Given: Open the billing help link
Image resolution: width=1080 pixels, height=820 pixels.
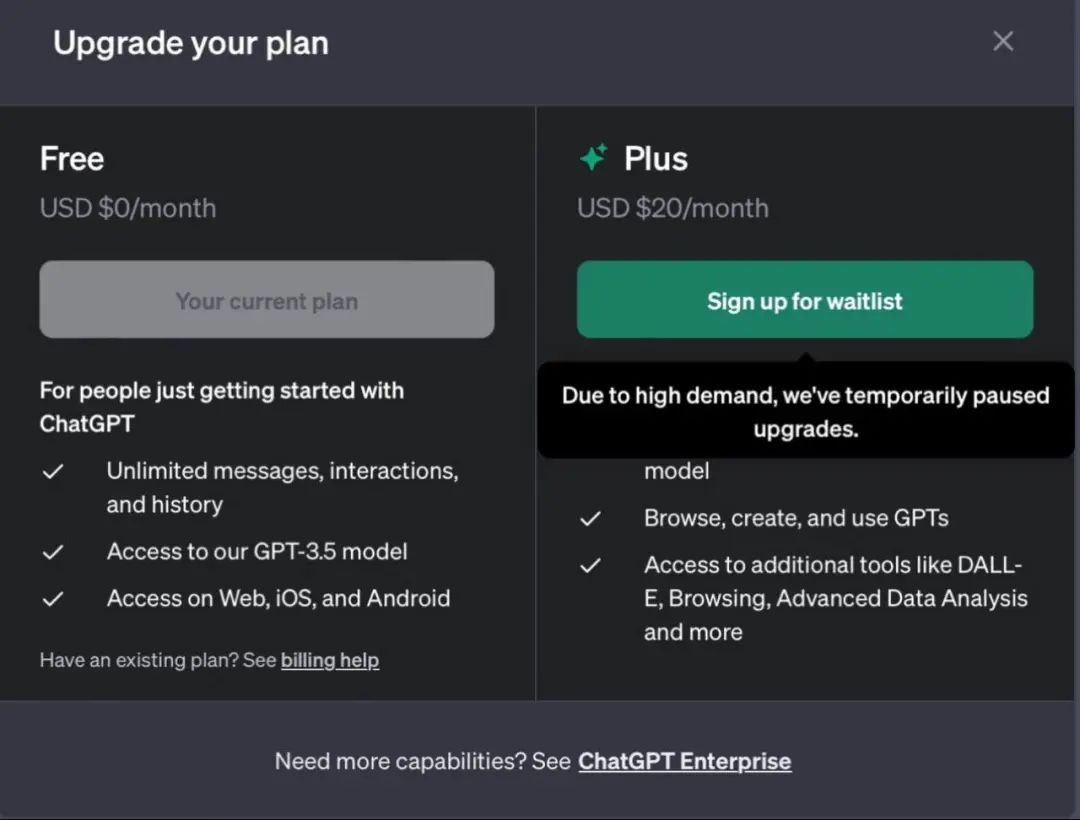Looking at the screenshot, I should click(330, 660).
